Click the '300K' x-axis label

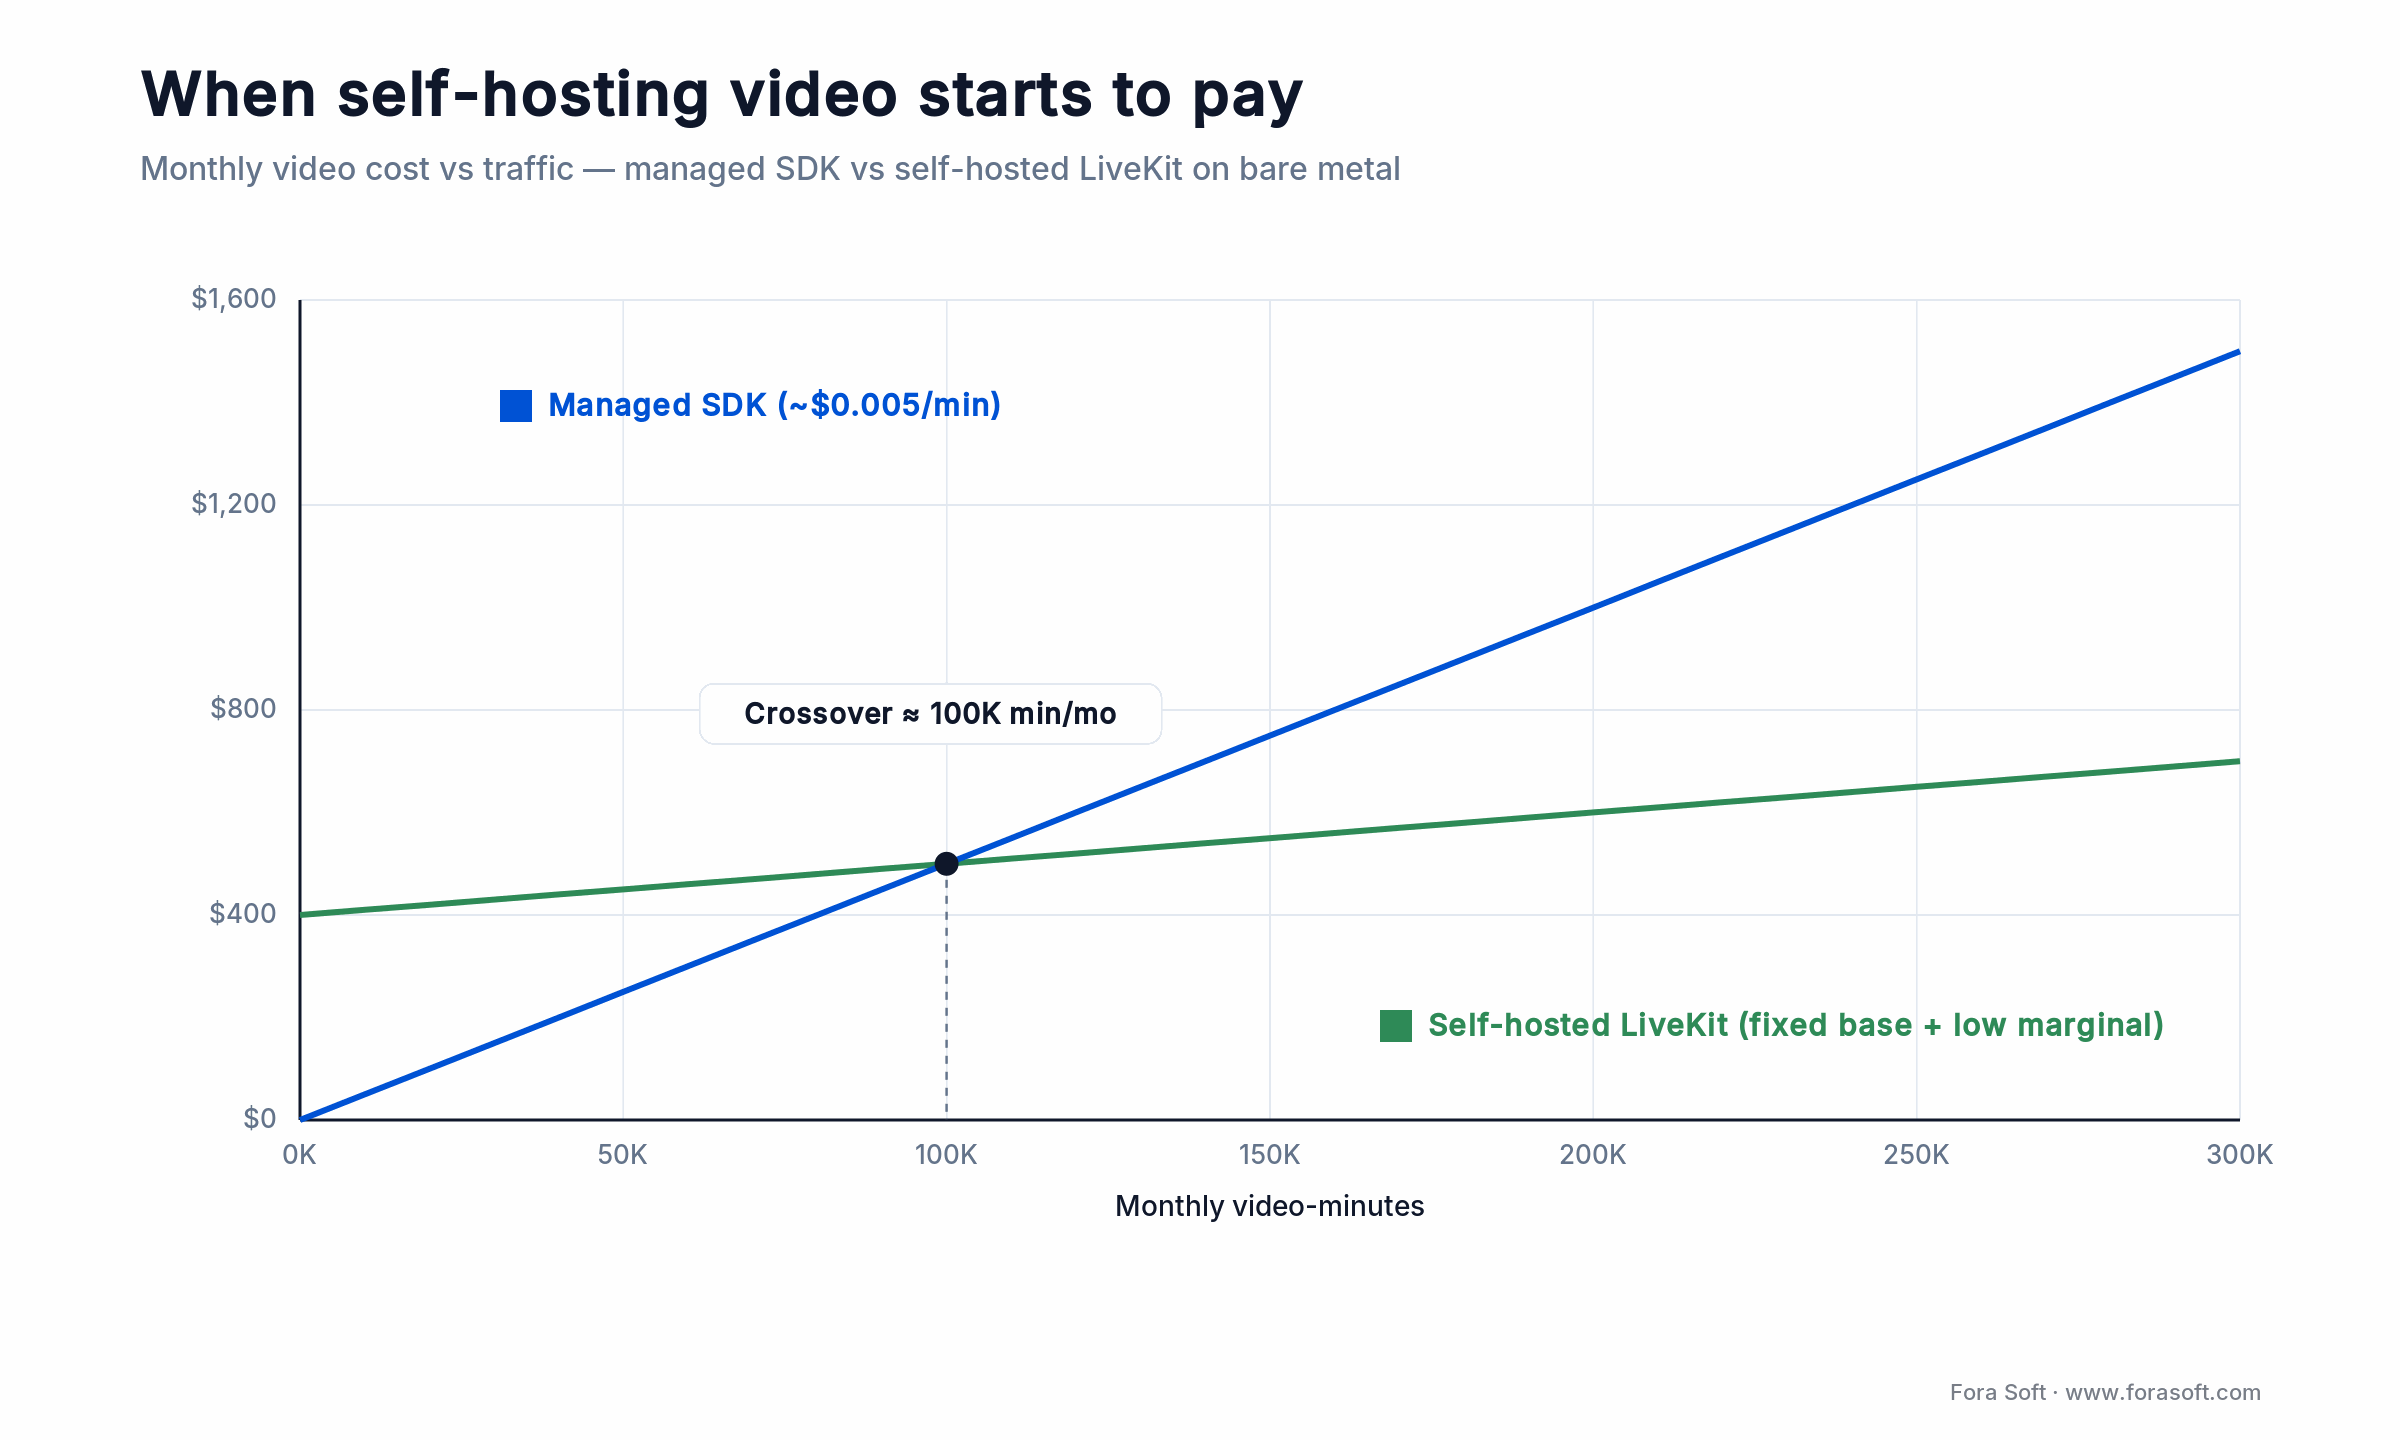click(x=2240, y=1155)
